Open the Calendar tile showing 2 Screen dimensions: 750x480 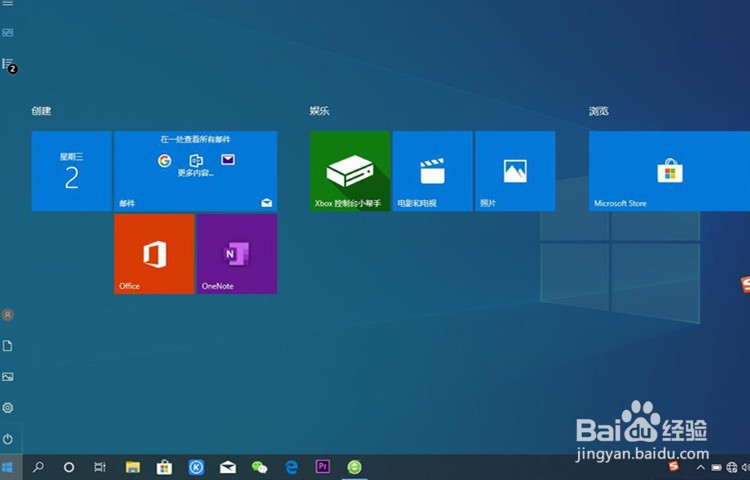point(72,171)
